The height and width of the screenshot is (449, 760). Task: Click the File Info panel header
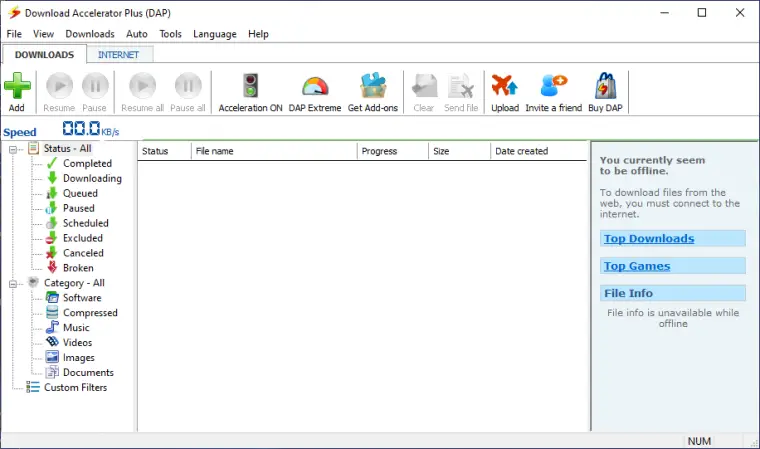coord(673,293)
